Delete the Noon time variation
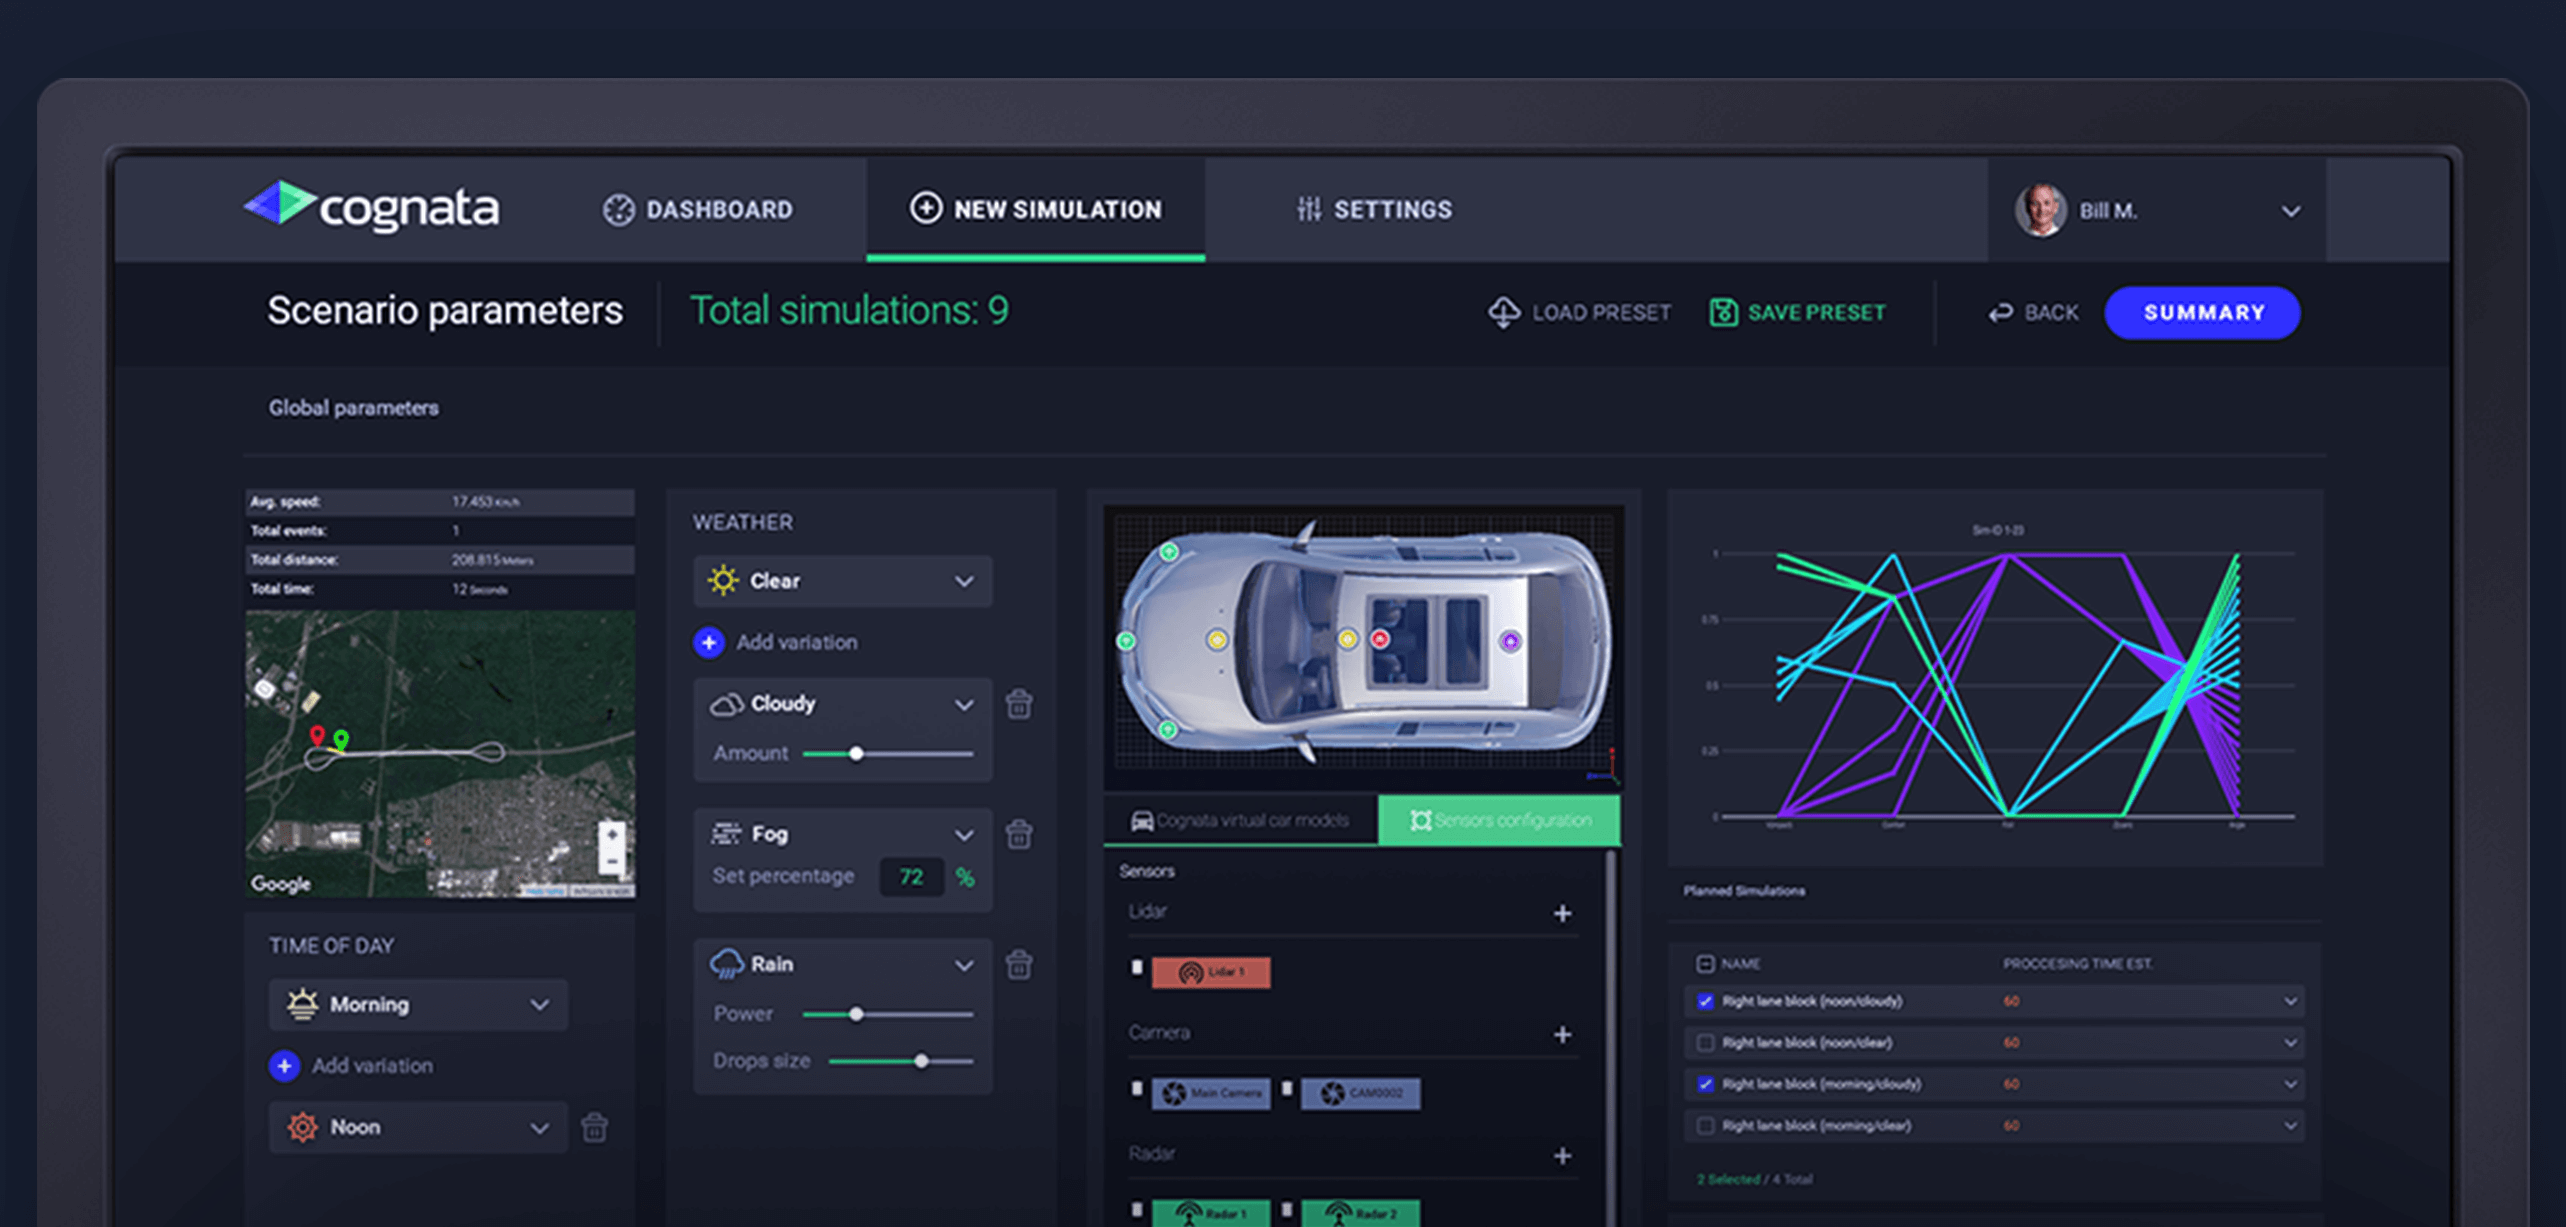The height and width of the screenshot is (1227, 2566). [x=594, y=1128]
